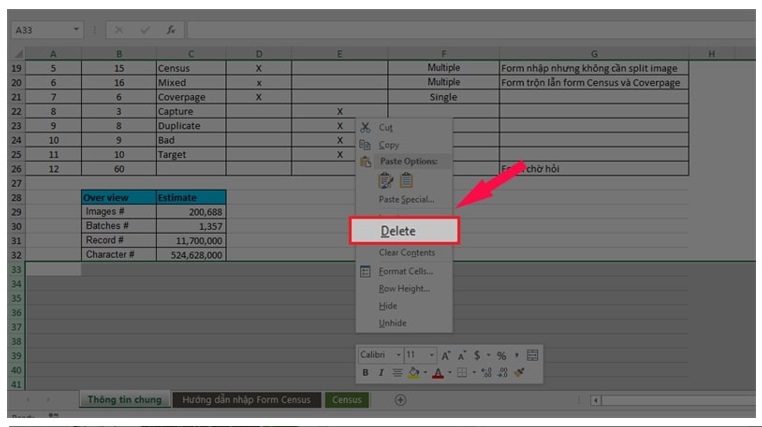The image size is (762, 427).
Task: Click the fill color bucket in mini toolbar
Action: [415, 373]
